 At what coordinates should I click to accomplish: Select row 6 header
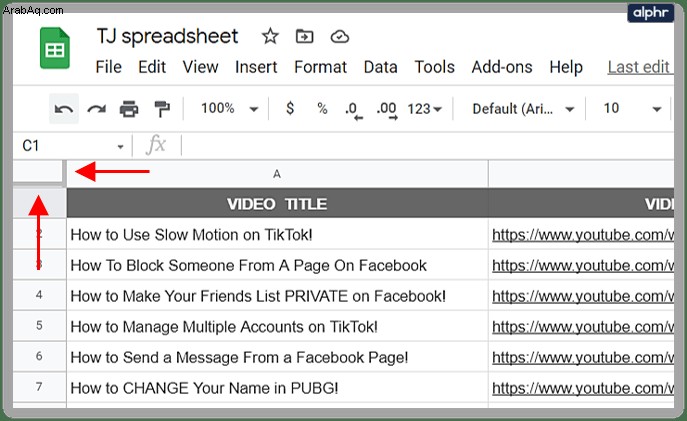[39, 357]
